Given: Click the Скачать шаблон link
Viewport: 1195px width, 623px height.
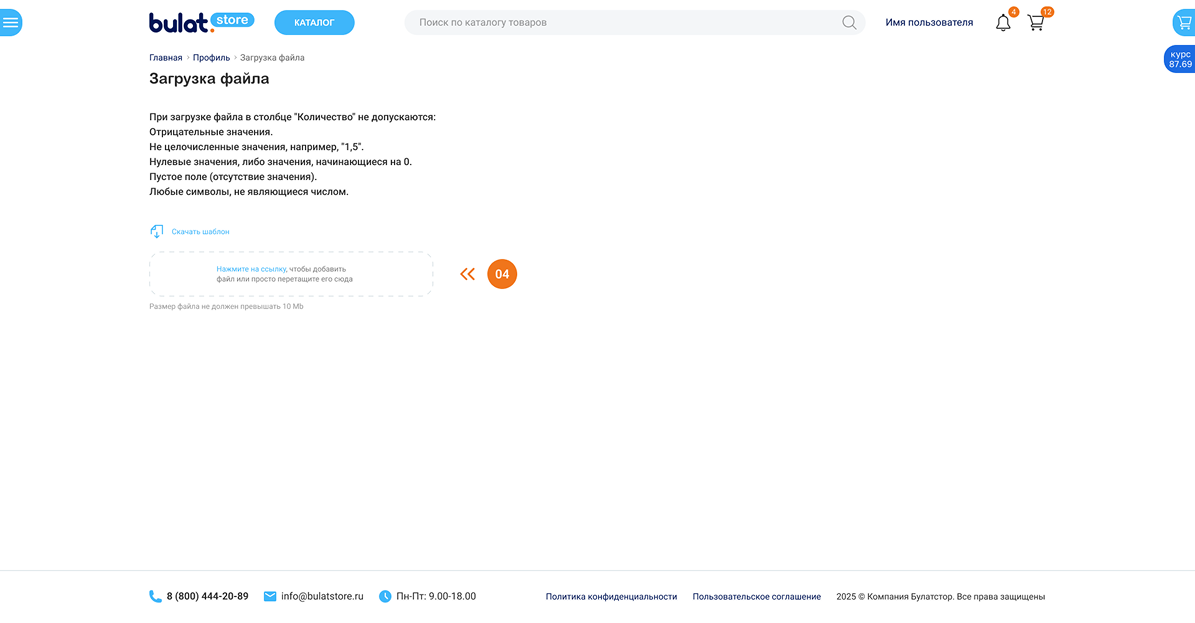Looking at the screenshot, I should click(x=200, y=232).
